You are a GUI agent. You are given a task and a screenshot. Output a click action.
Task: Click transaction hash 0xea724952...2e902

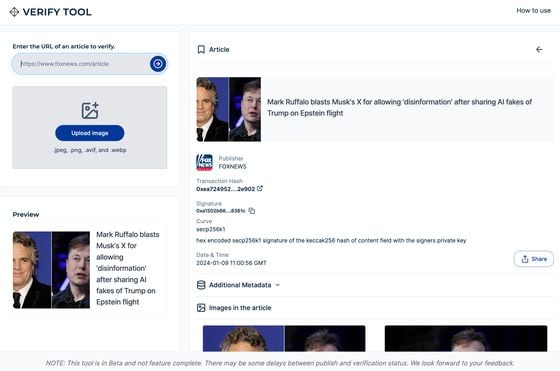tap(225, 189)
